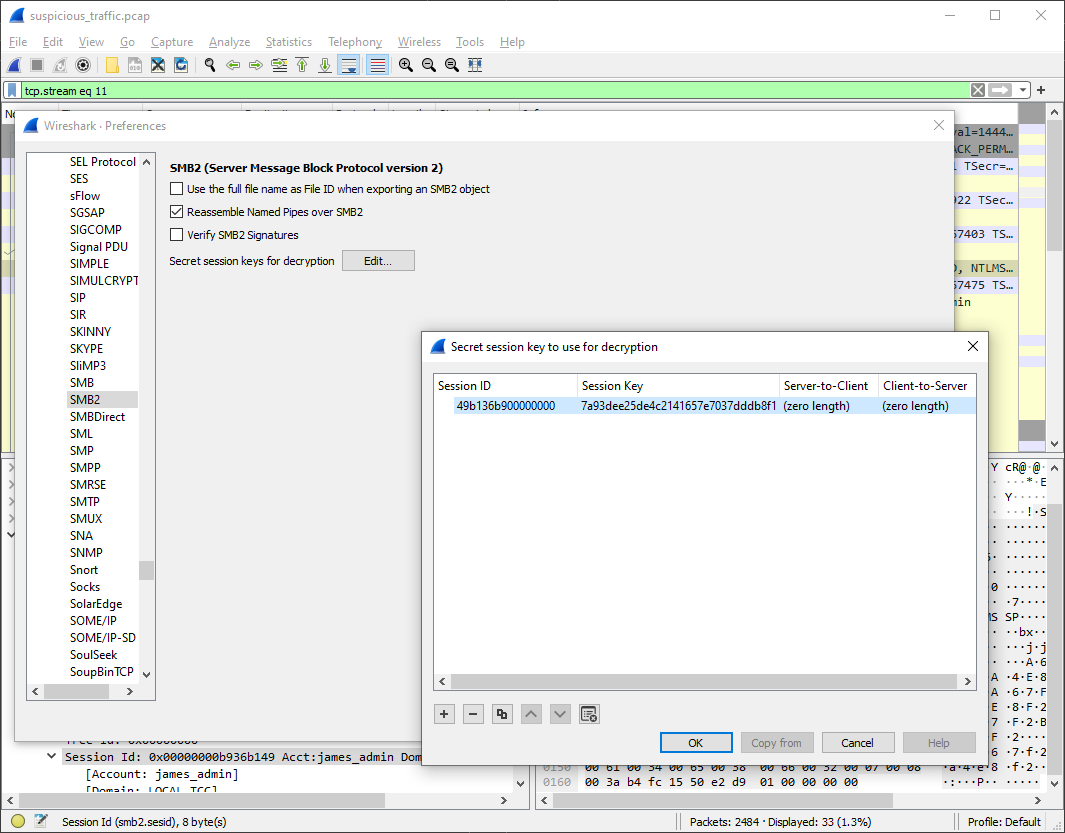Open the Statistics menu

(289, 42)
